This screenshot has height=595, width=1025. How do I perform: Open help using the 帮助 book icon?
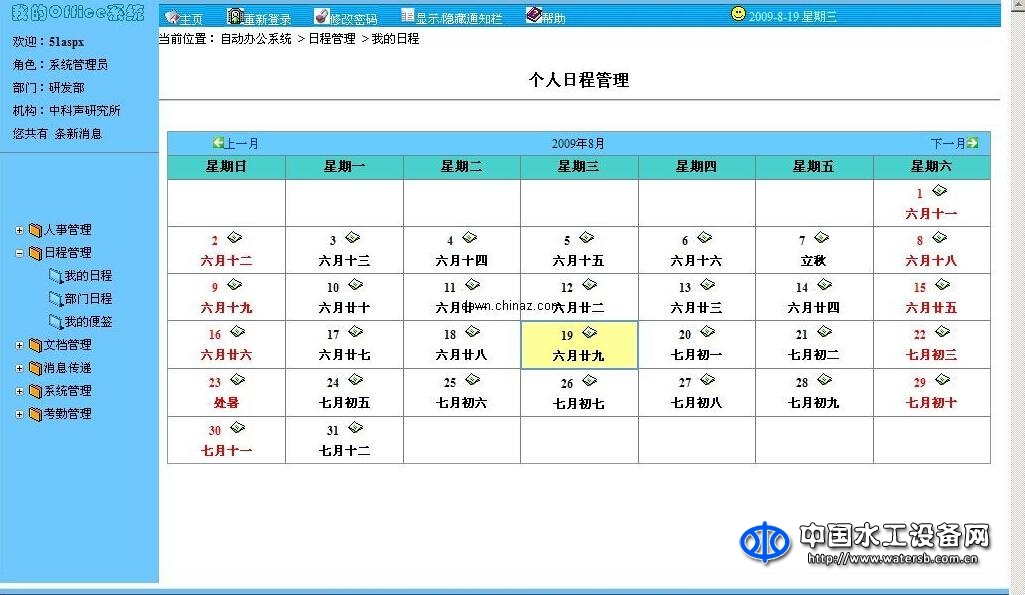(x=532, y=16)
